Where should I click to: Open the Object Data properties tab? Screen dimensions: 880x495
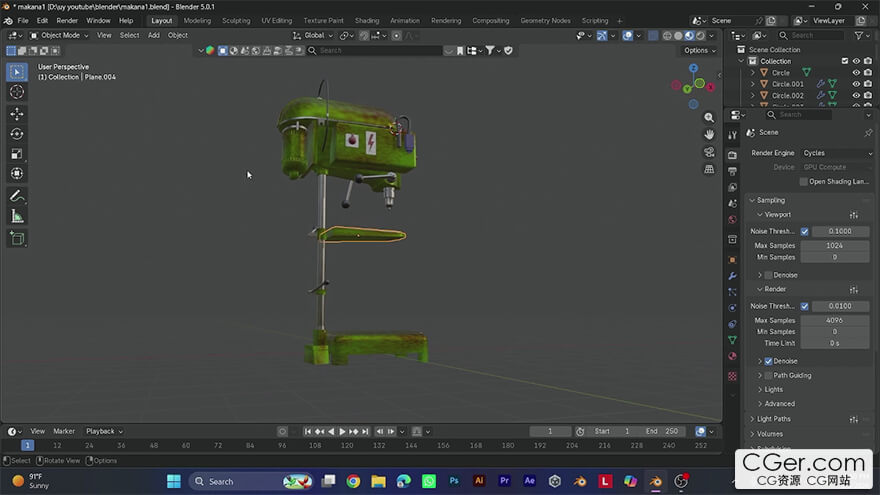732,340
